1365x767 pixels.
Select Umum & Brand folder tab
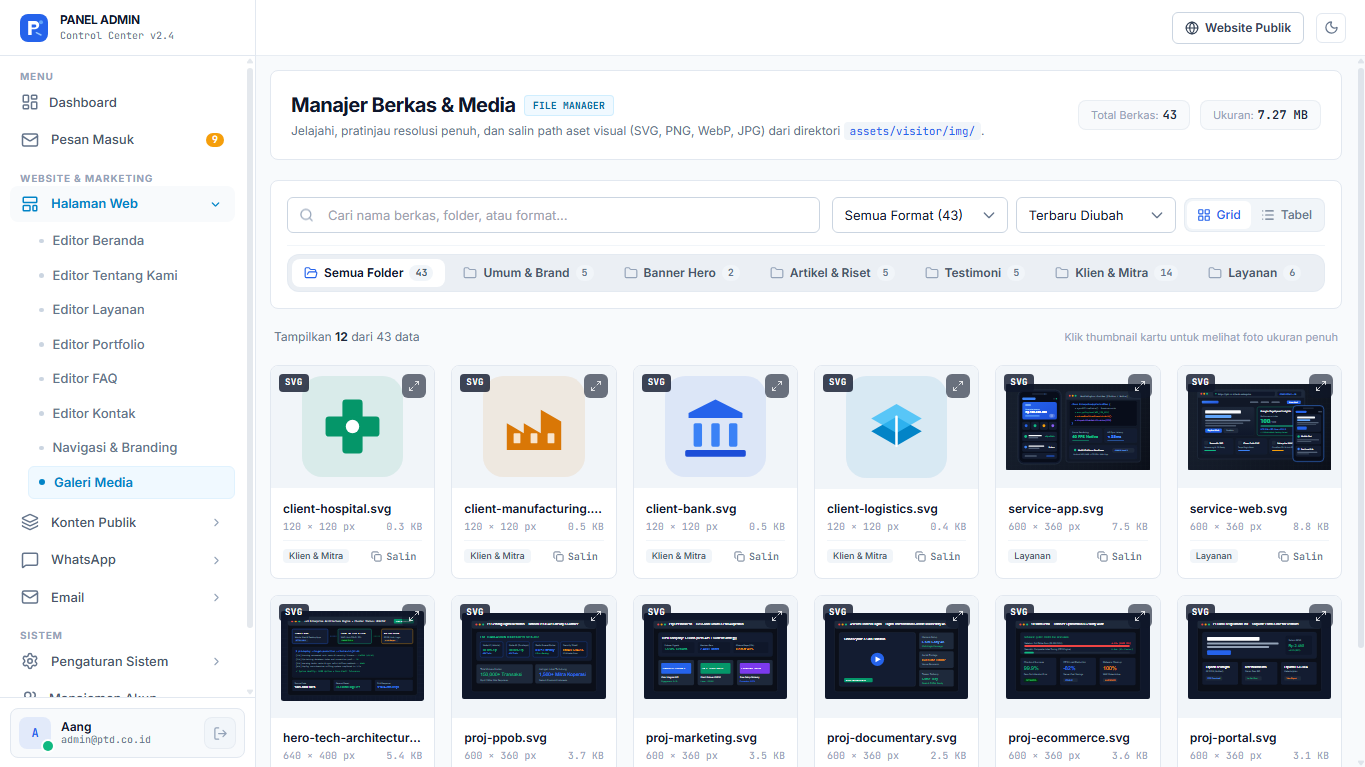pos(527,273)
